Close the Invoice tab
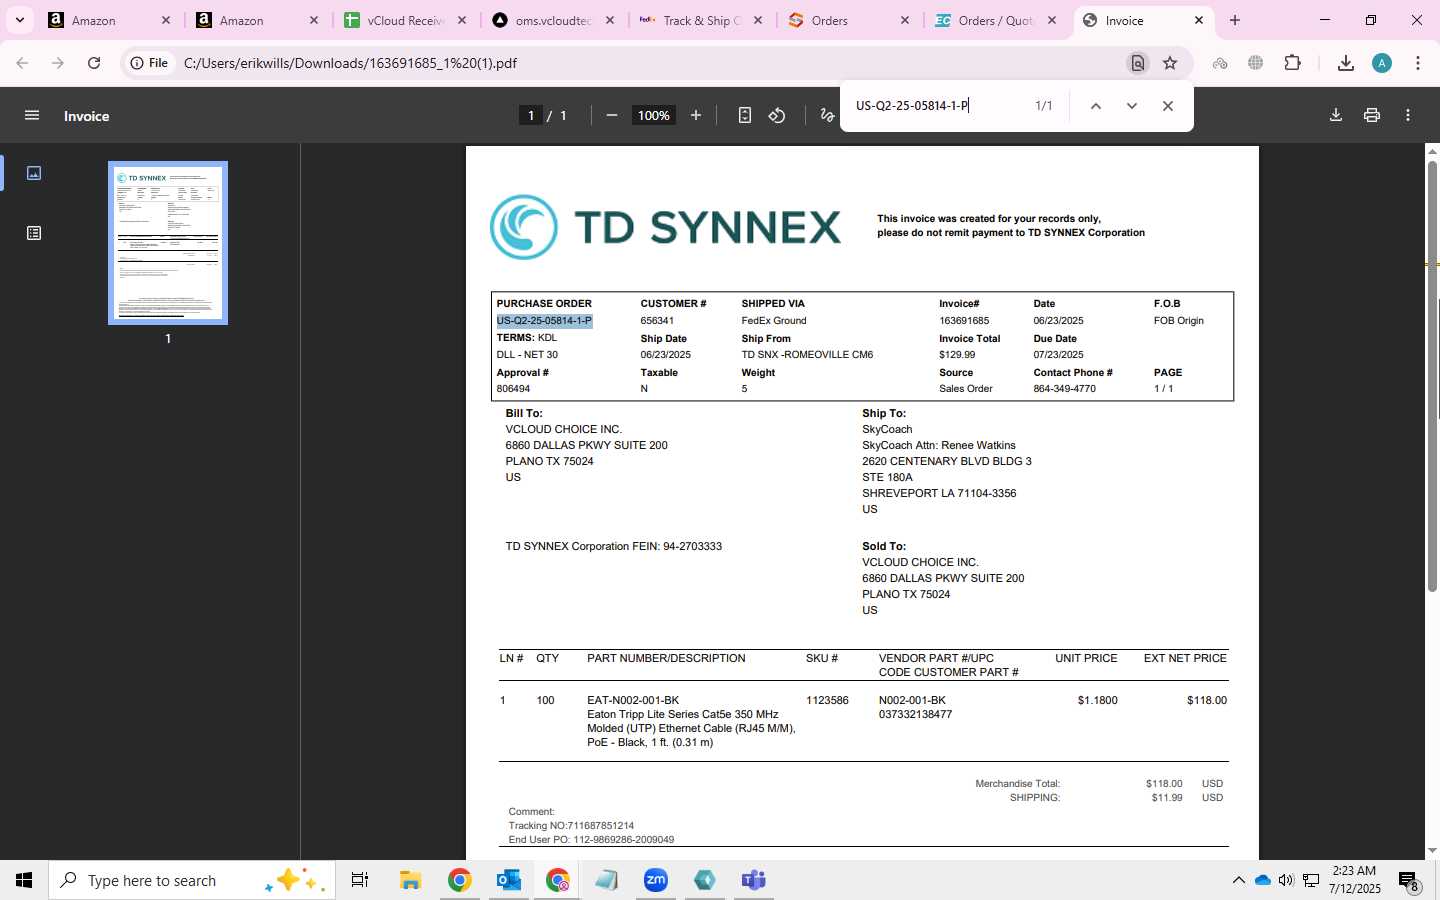 pyautogui.click(x=1199, y=20)
